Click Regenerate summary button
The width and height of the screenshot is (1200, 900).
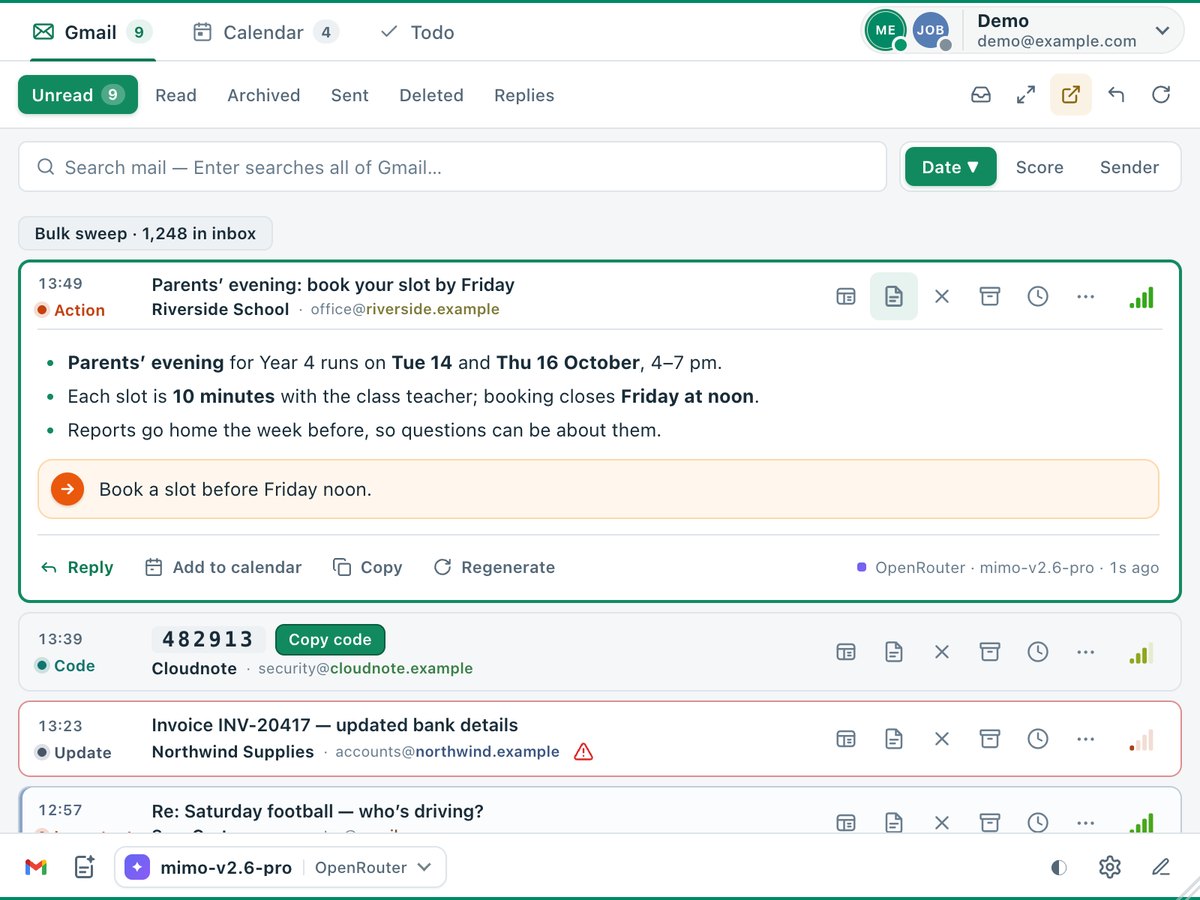coord(494,567)
